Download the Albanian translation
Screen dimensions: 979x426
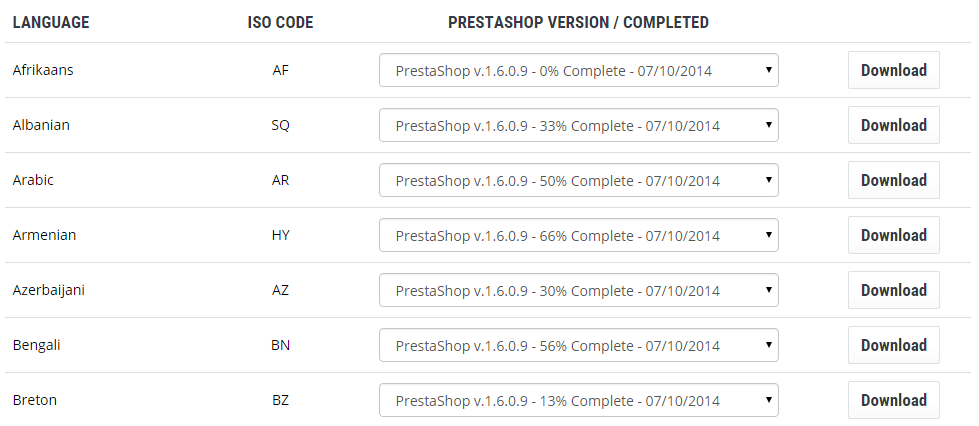pos(893,125)
